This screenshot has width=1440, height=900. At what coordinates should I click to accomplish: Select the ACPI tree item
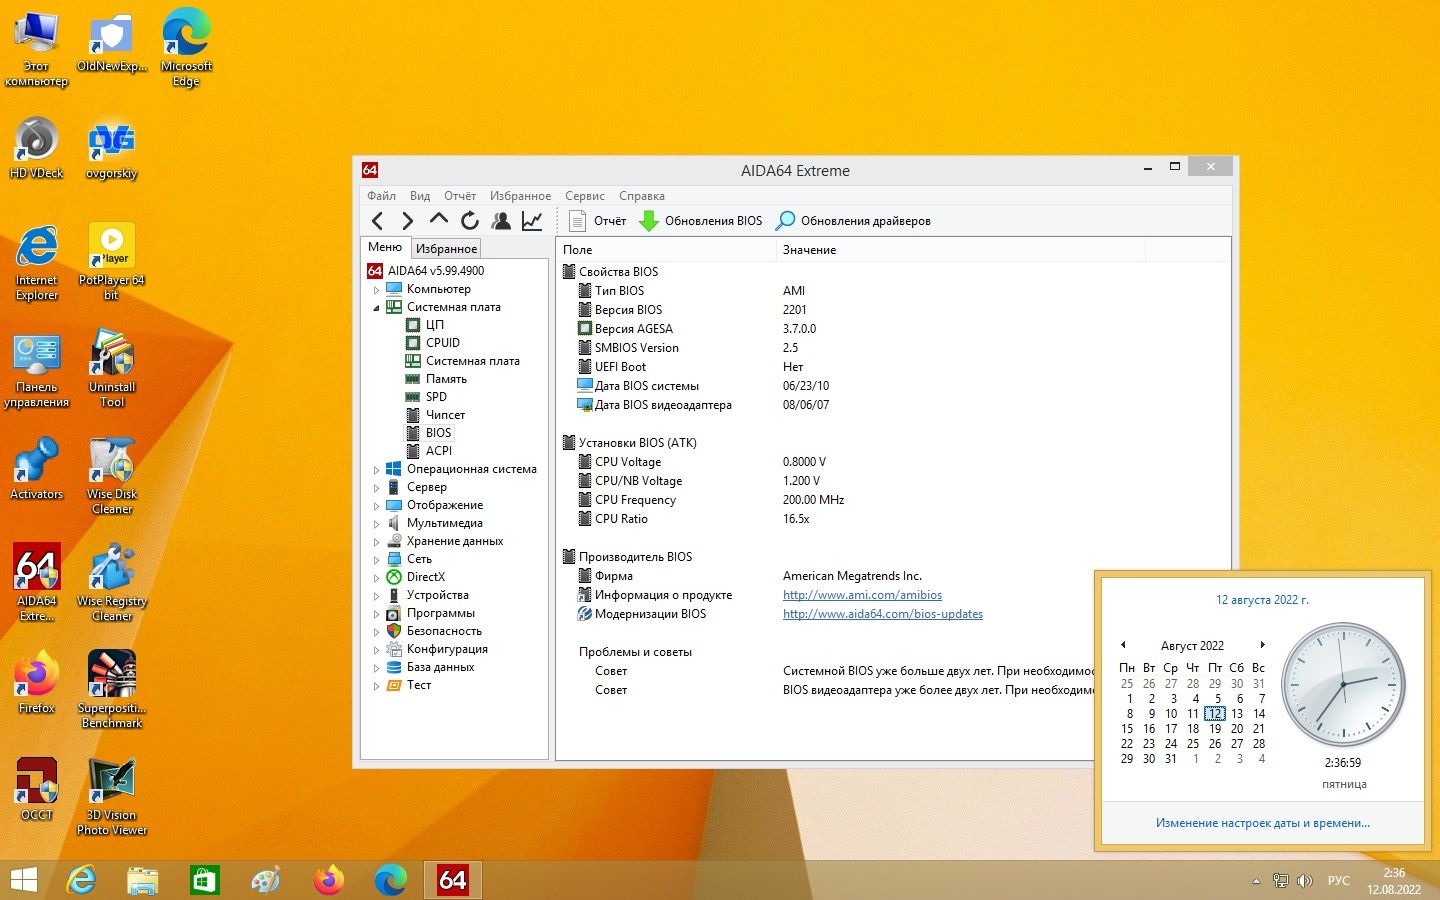[439, 451]
